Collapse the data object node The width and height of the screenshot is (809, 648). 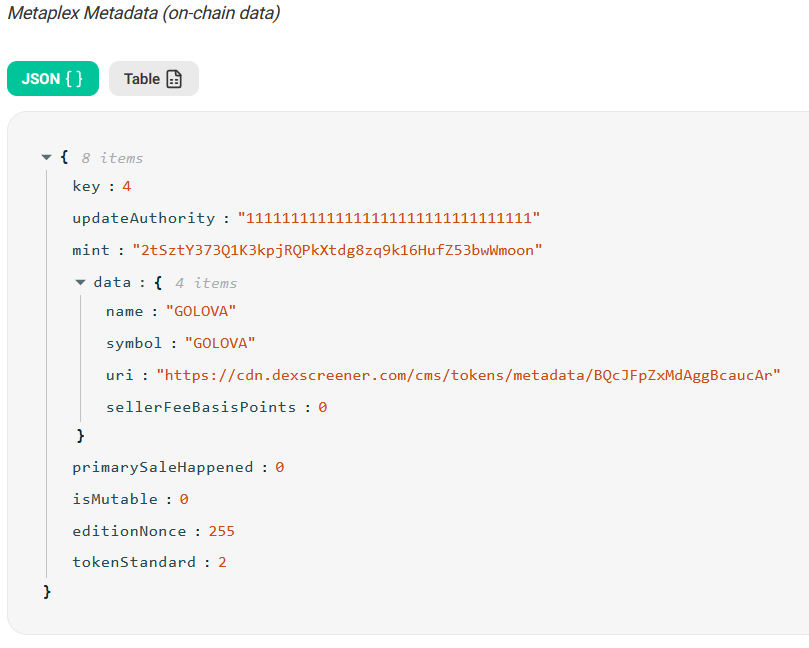click(x=80, y=283)
